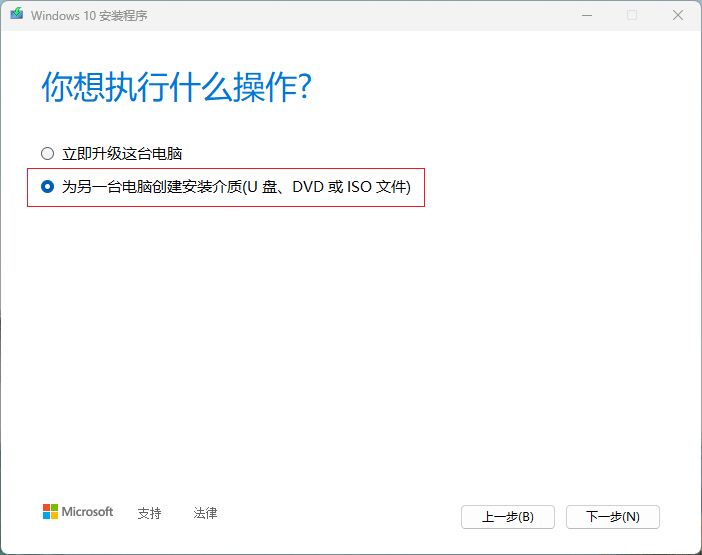Click the 下一步(N) button
Screen dimensions: 702x555
tap(612, 517)
